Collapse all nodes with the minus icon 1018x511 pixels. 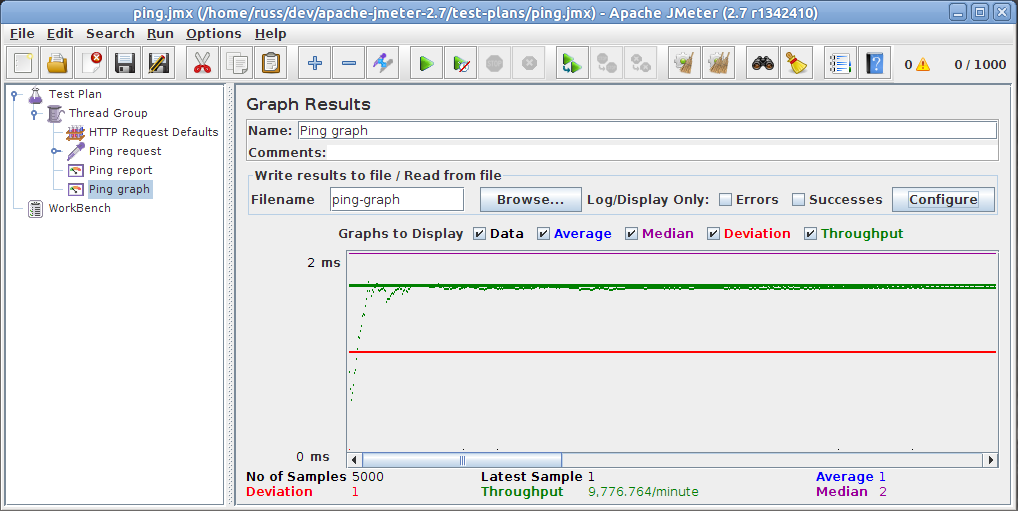[x=349, y=63]
